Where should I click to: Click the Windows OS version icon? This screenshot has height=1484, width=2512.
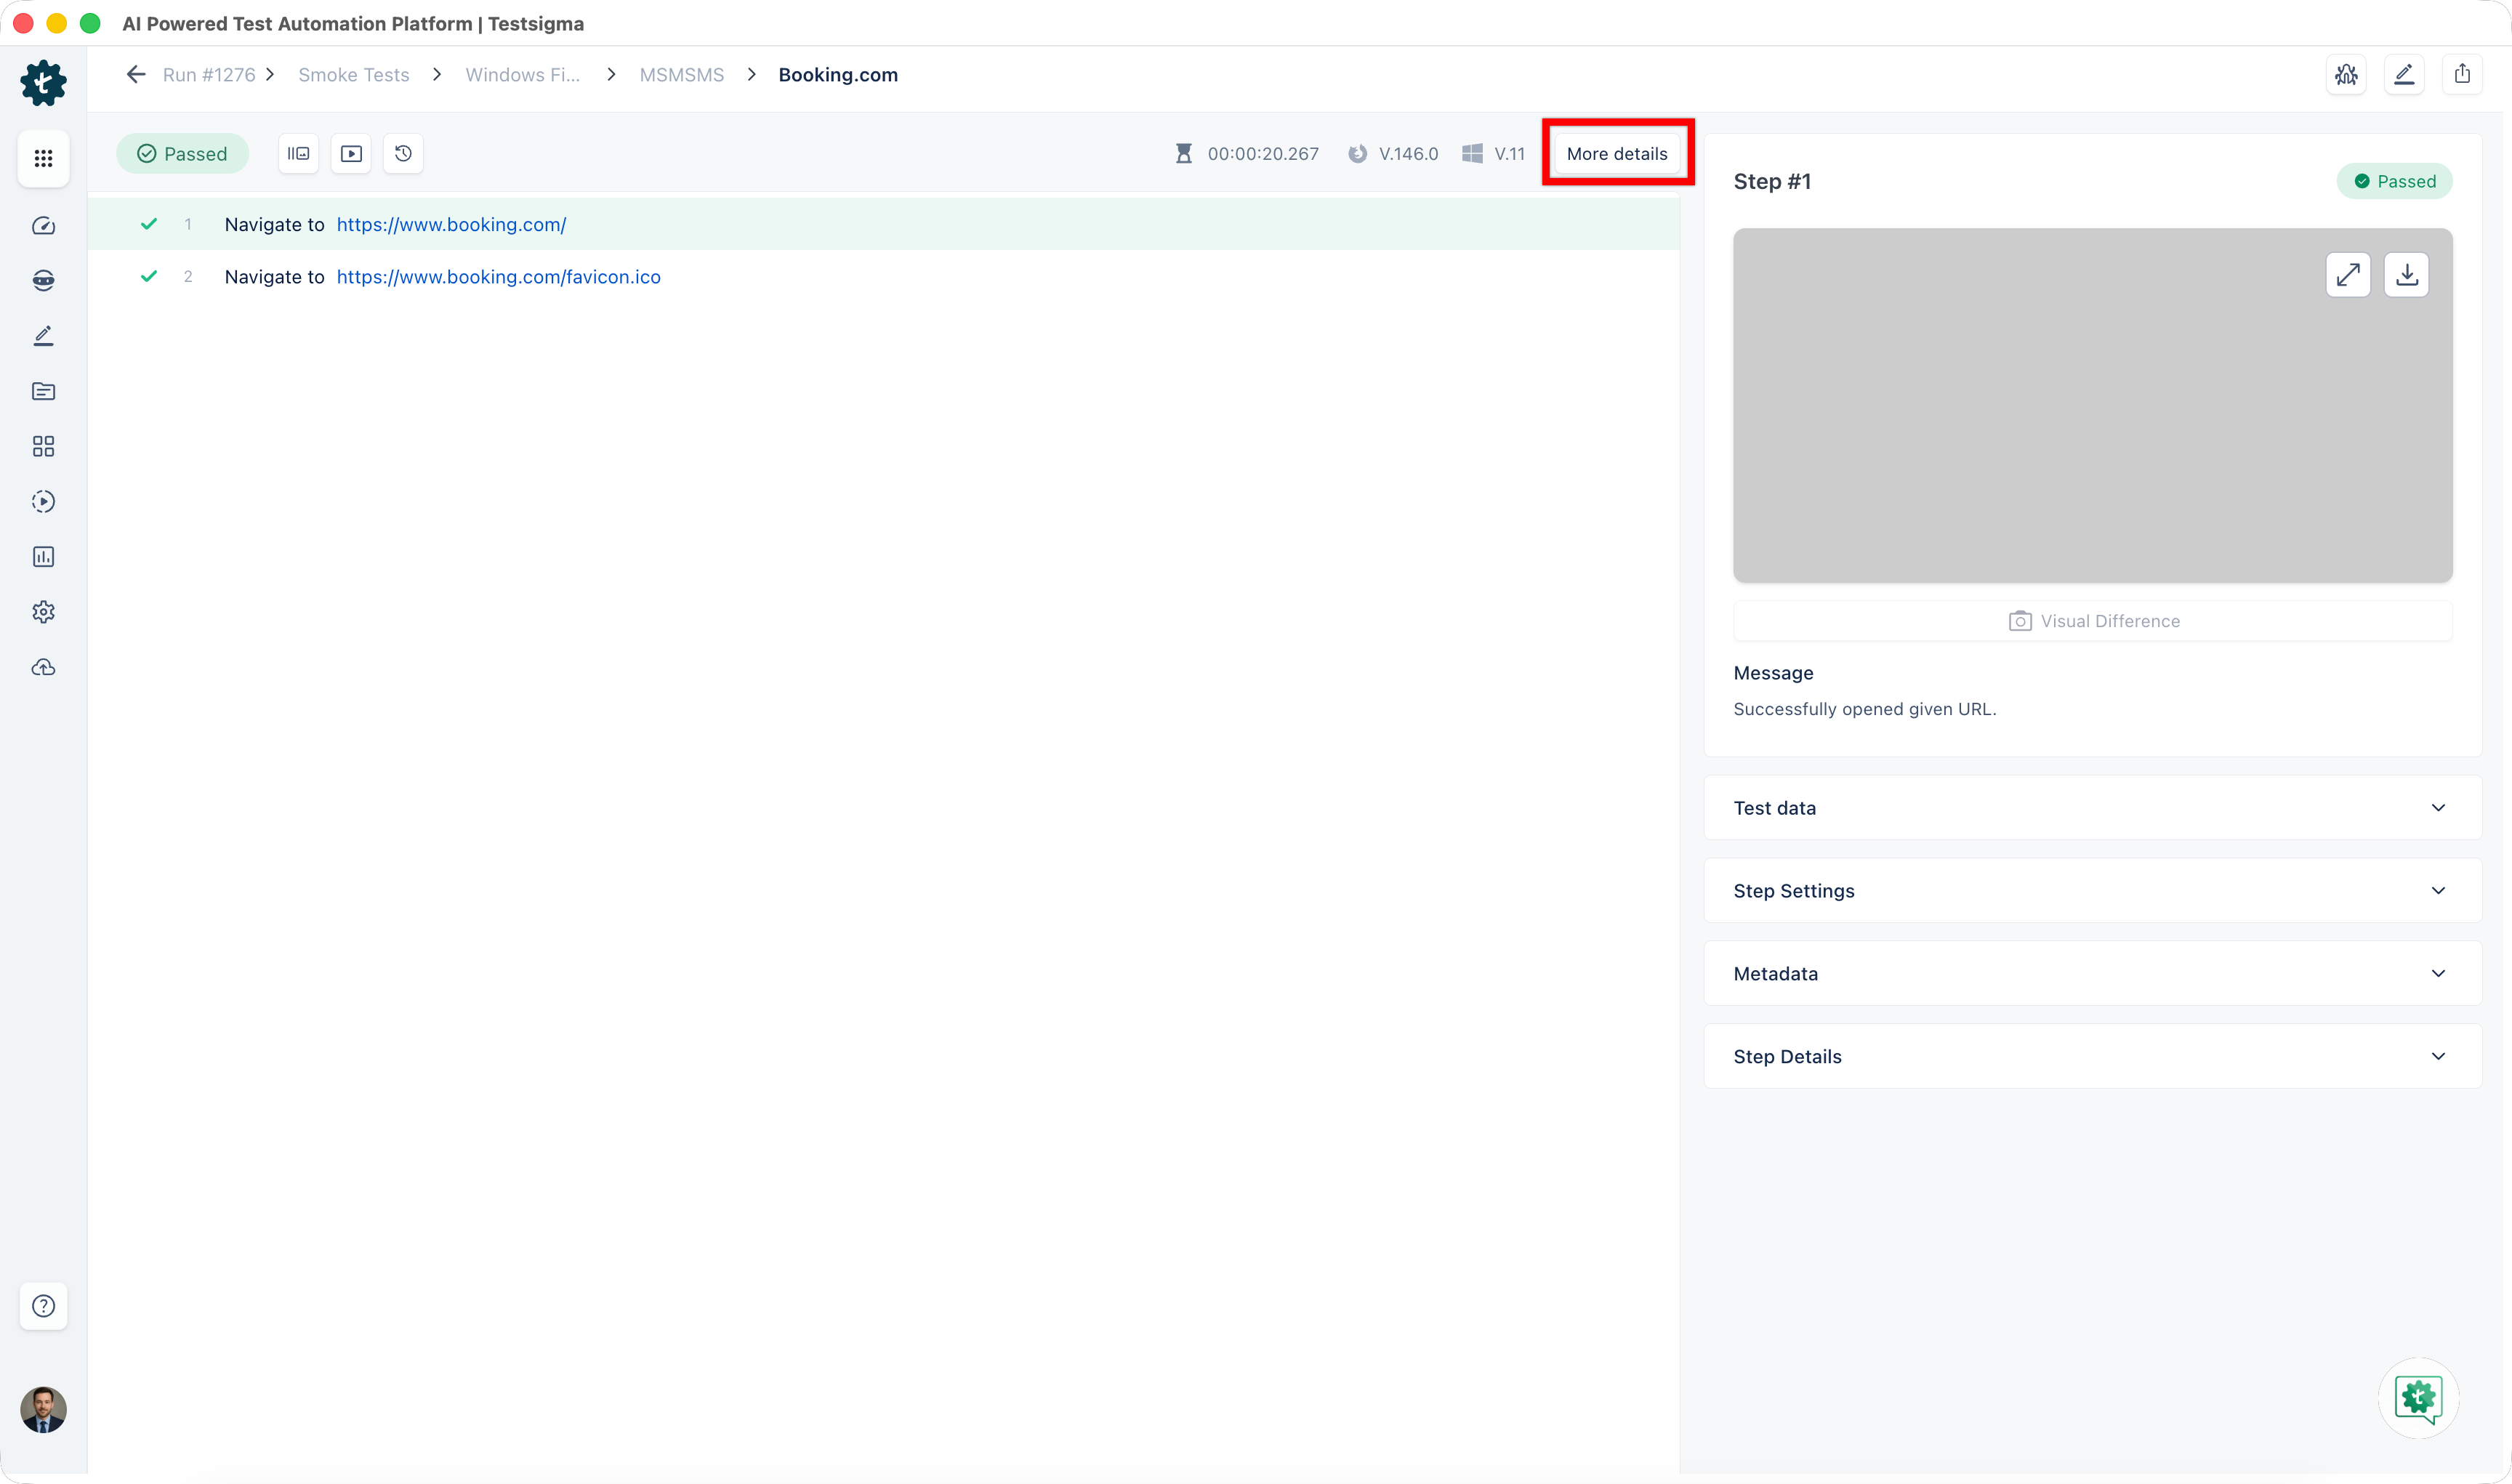point(1472,154)
